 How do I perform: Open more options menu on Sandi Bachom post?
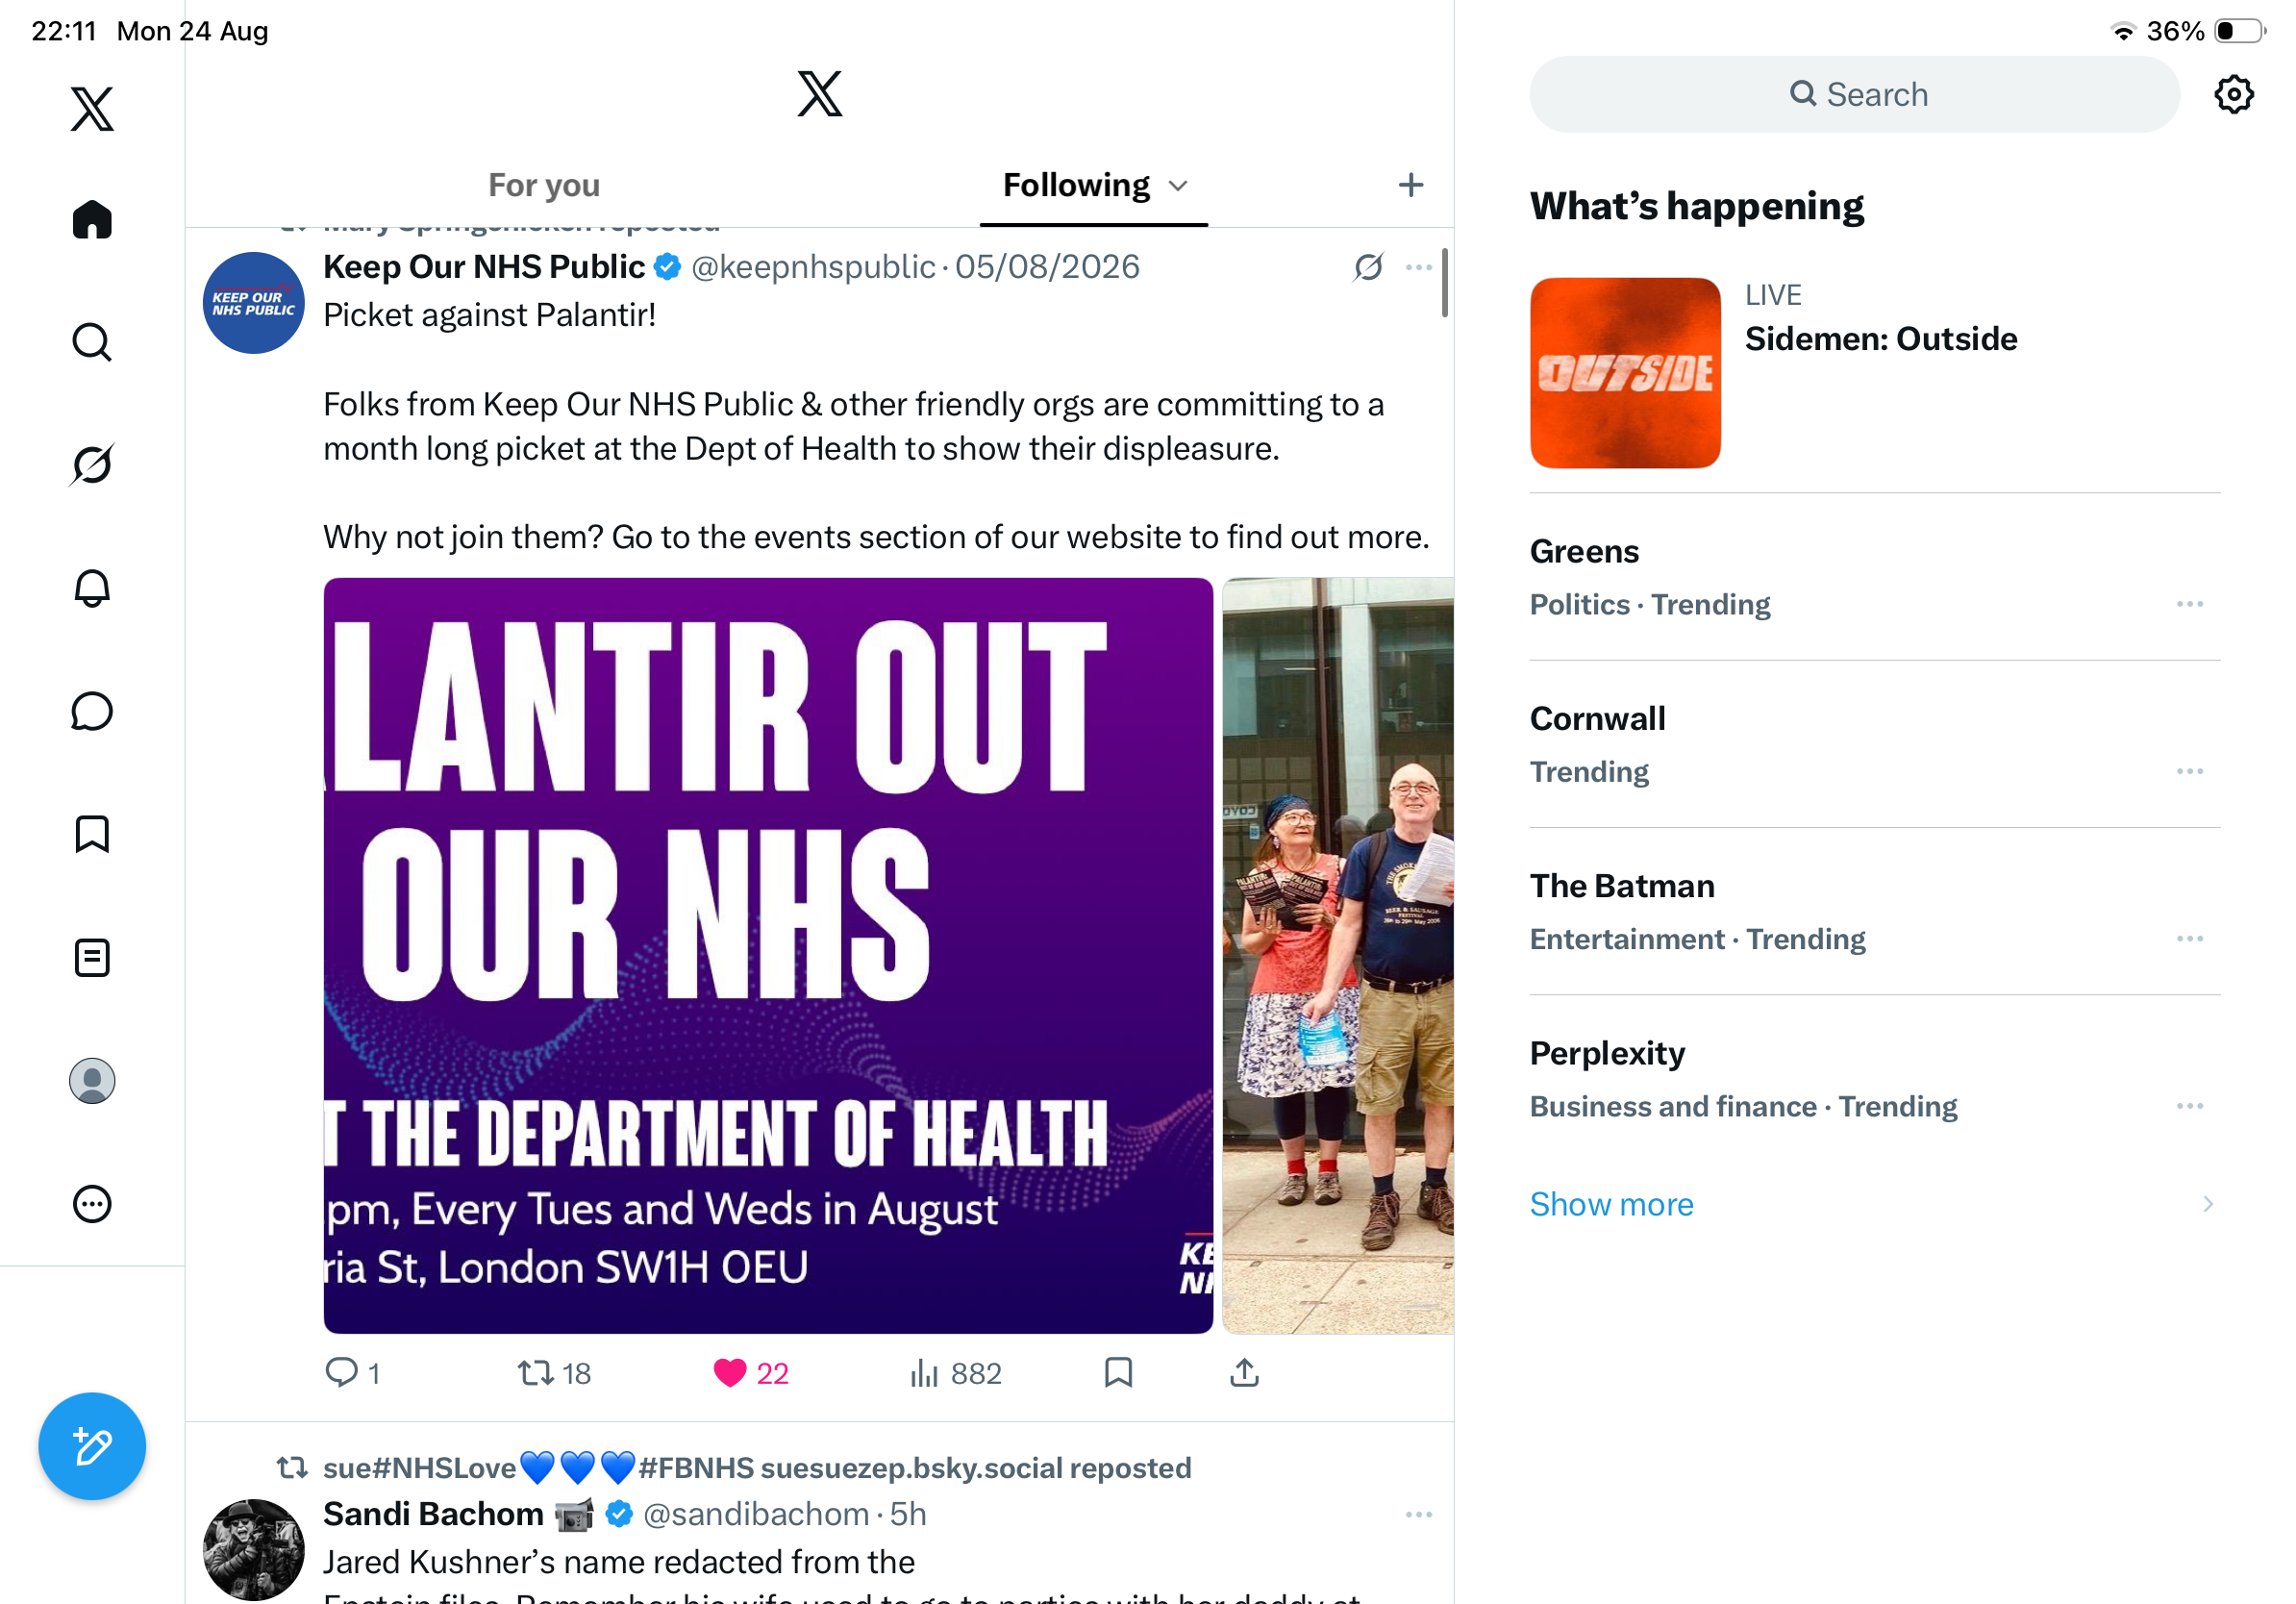[x=1418, y=1514]
